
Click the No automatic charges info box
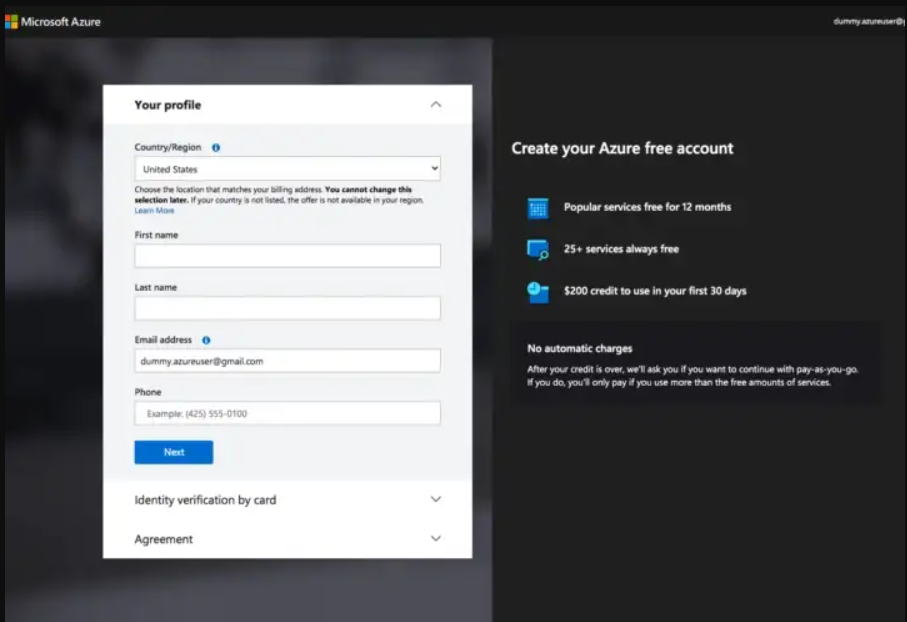tap(694, 365)
